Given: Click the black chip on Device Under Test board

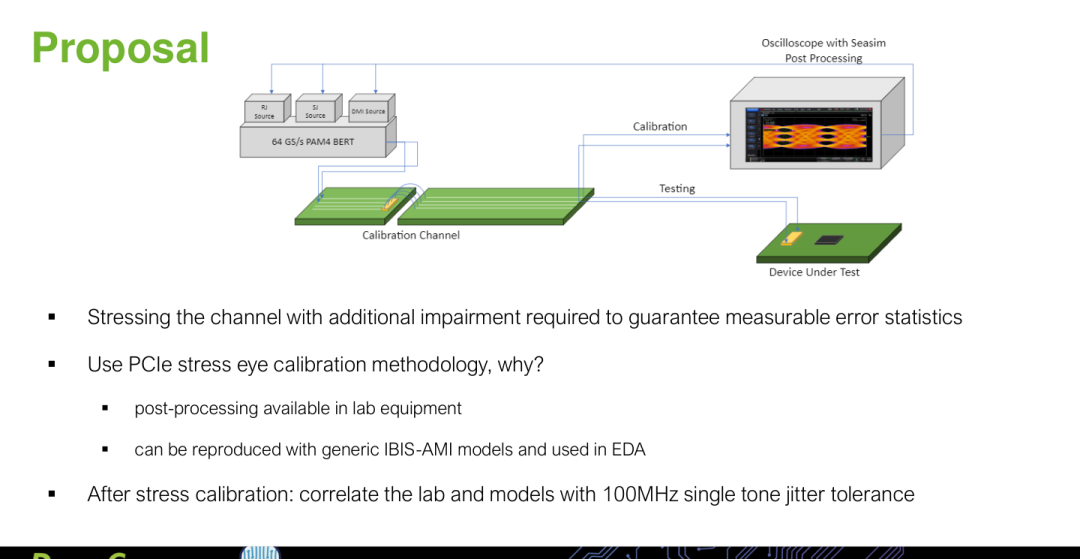Looking at the screenshot, I should click(830, 240).
